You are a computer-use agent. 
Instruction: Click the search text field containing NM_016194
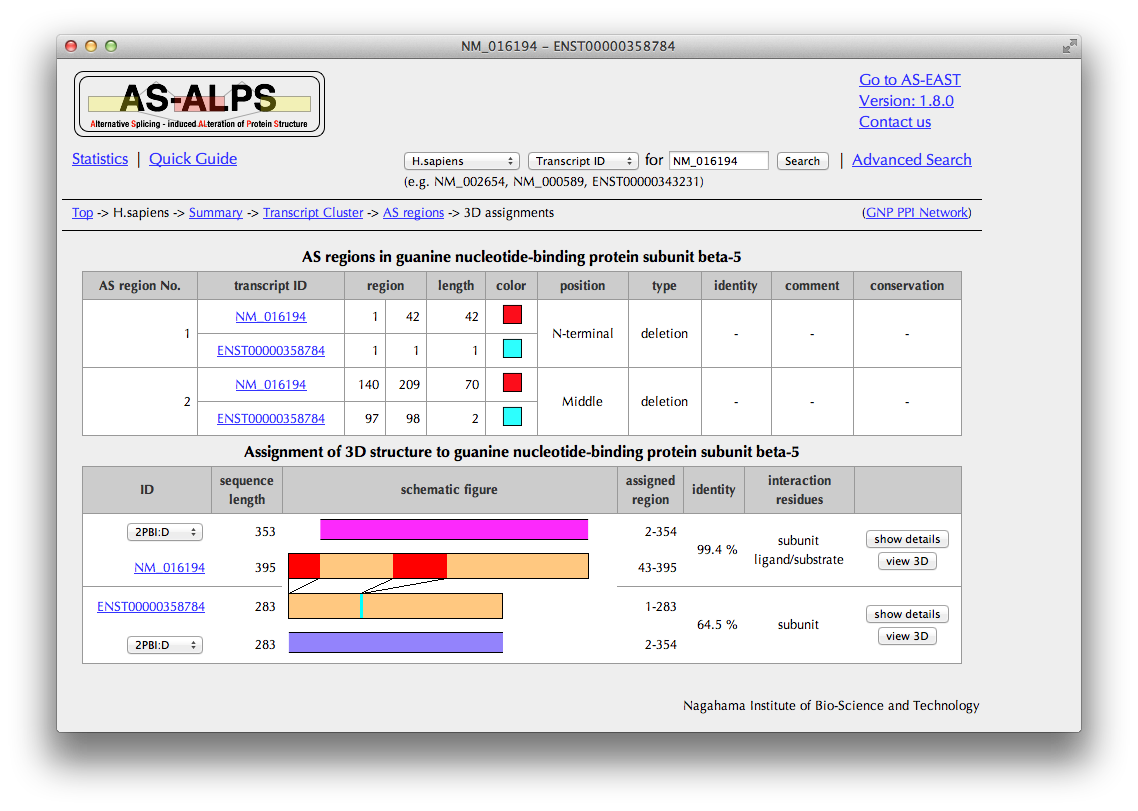tap(718, 161)
